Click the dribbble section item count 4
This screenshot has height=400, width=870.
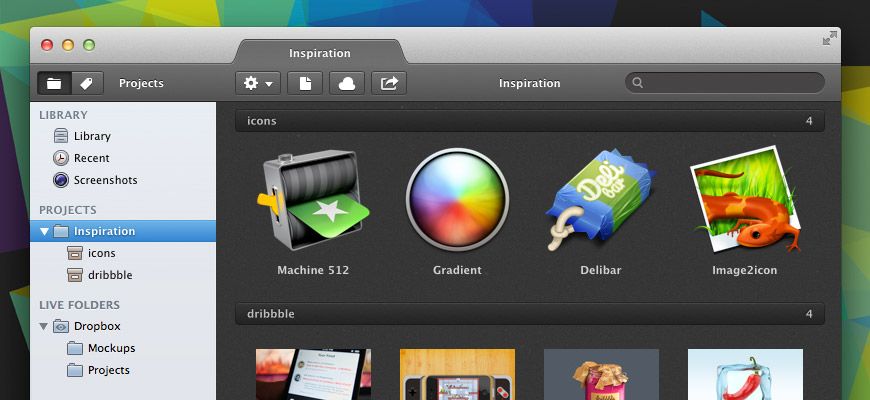809,314
